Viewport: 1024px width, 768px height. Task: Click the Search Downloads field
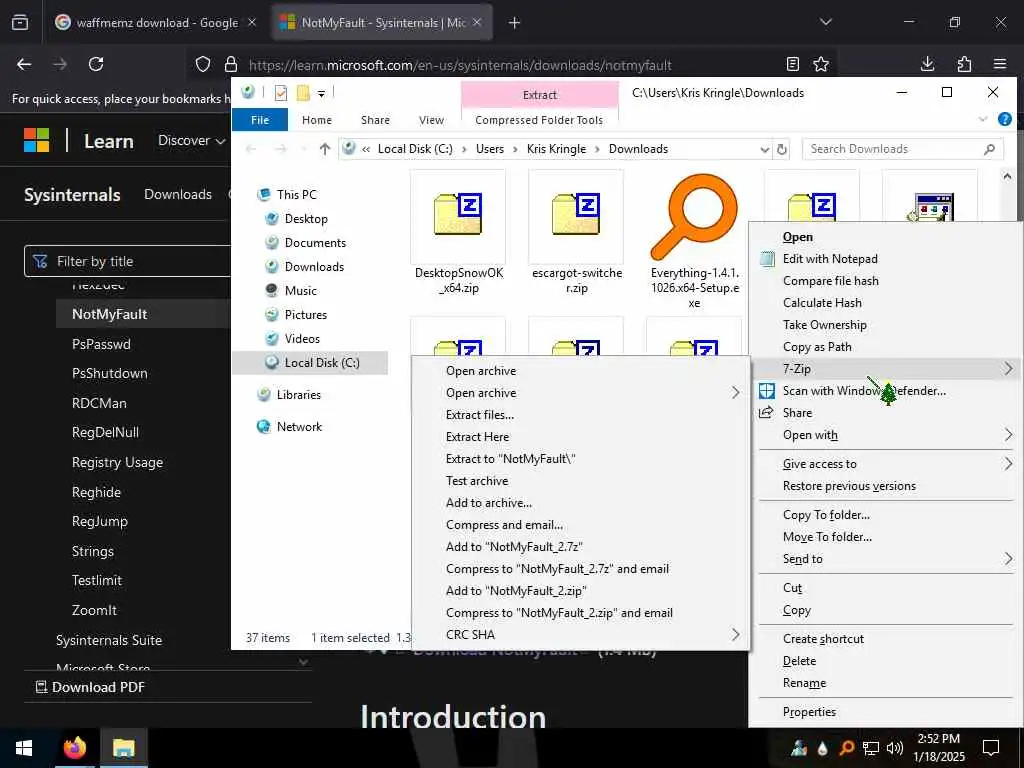tap(903, 149)
